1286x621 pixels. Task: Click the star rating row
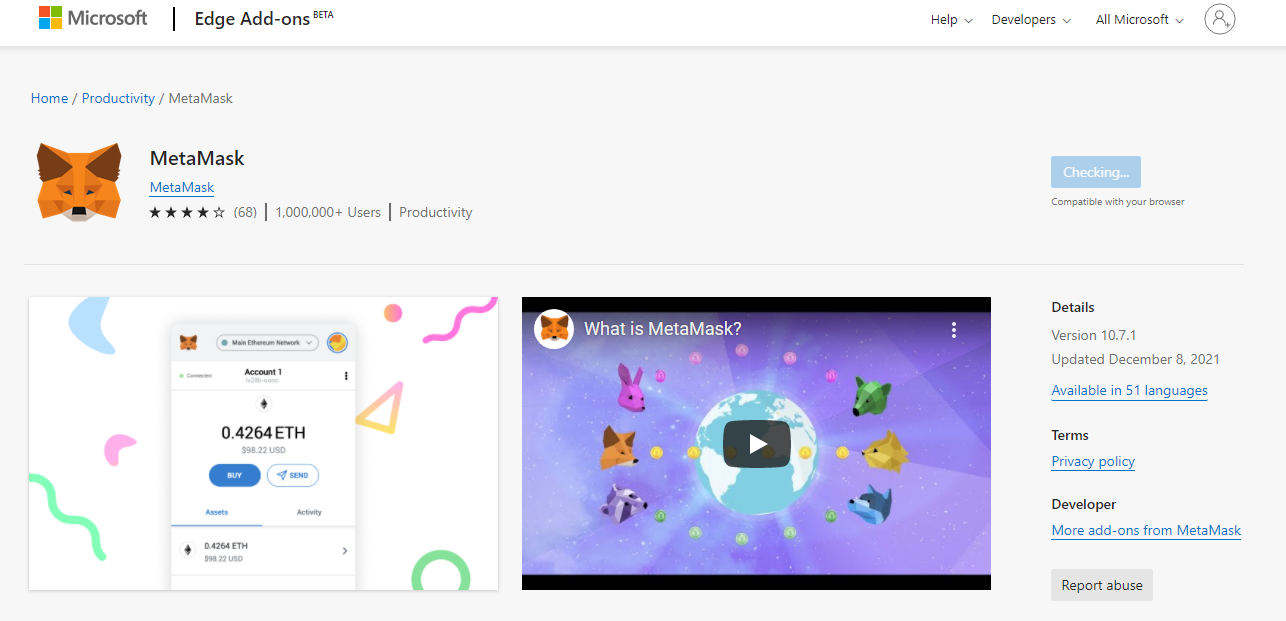[187, 212]
